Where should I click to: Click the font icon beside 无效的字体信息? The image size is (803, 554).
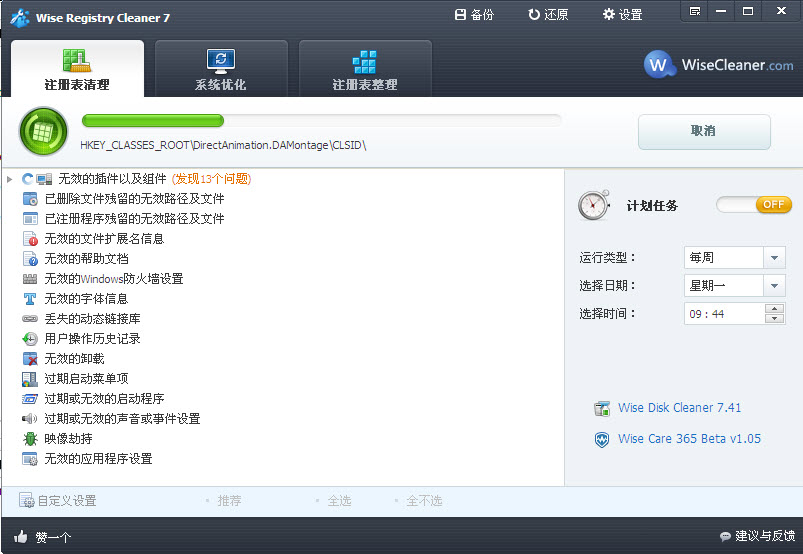(30, 299)
